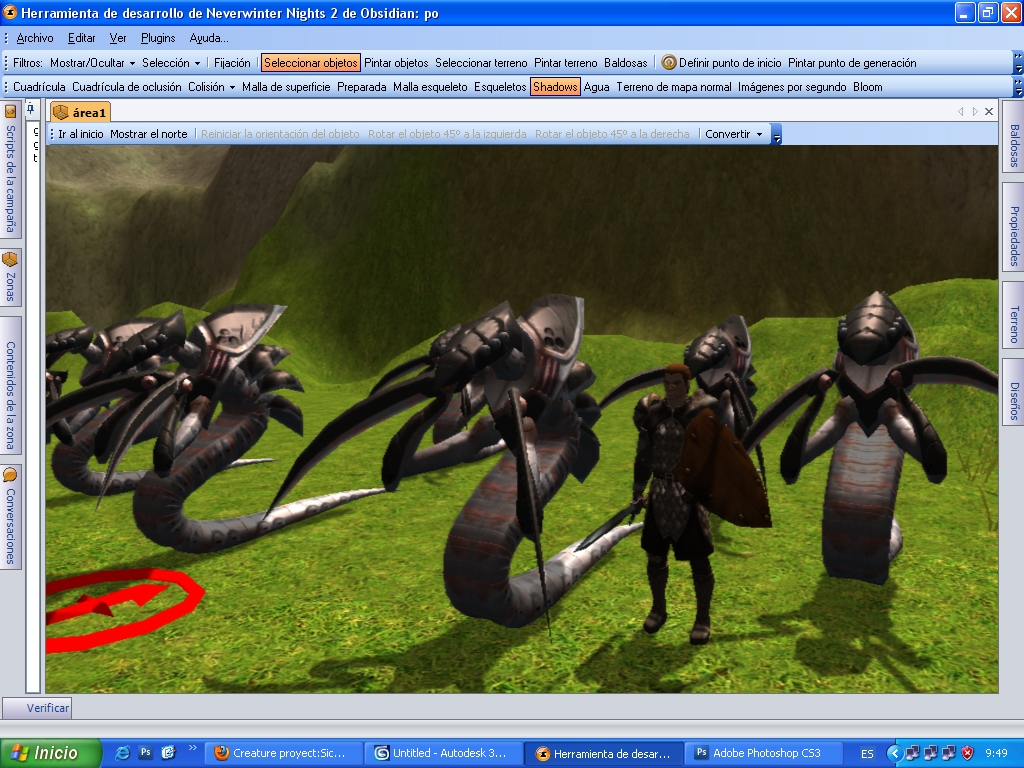Toggle the Shadows display option
This screenshot has width=1024, height=768.
555,87
